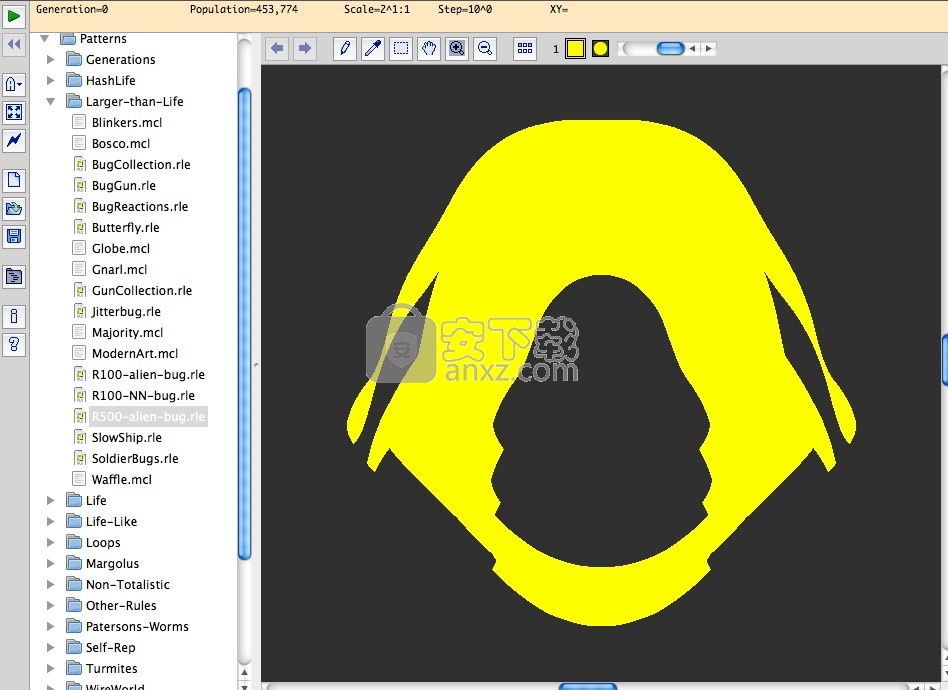Select the eyedropper Pick tool

pos(373,48)
